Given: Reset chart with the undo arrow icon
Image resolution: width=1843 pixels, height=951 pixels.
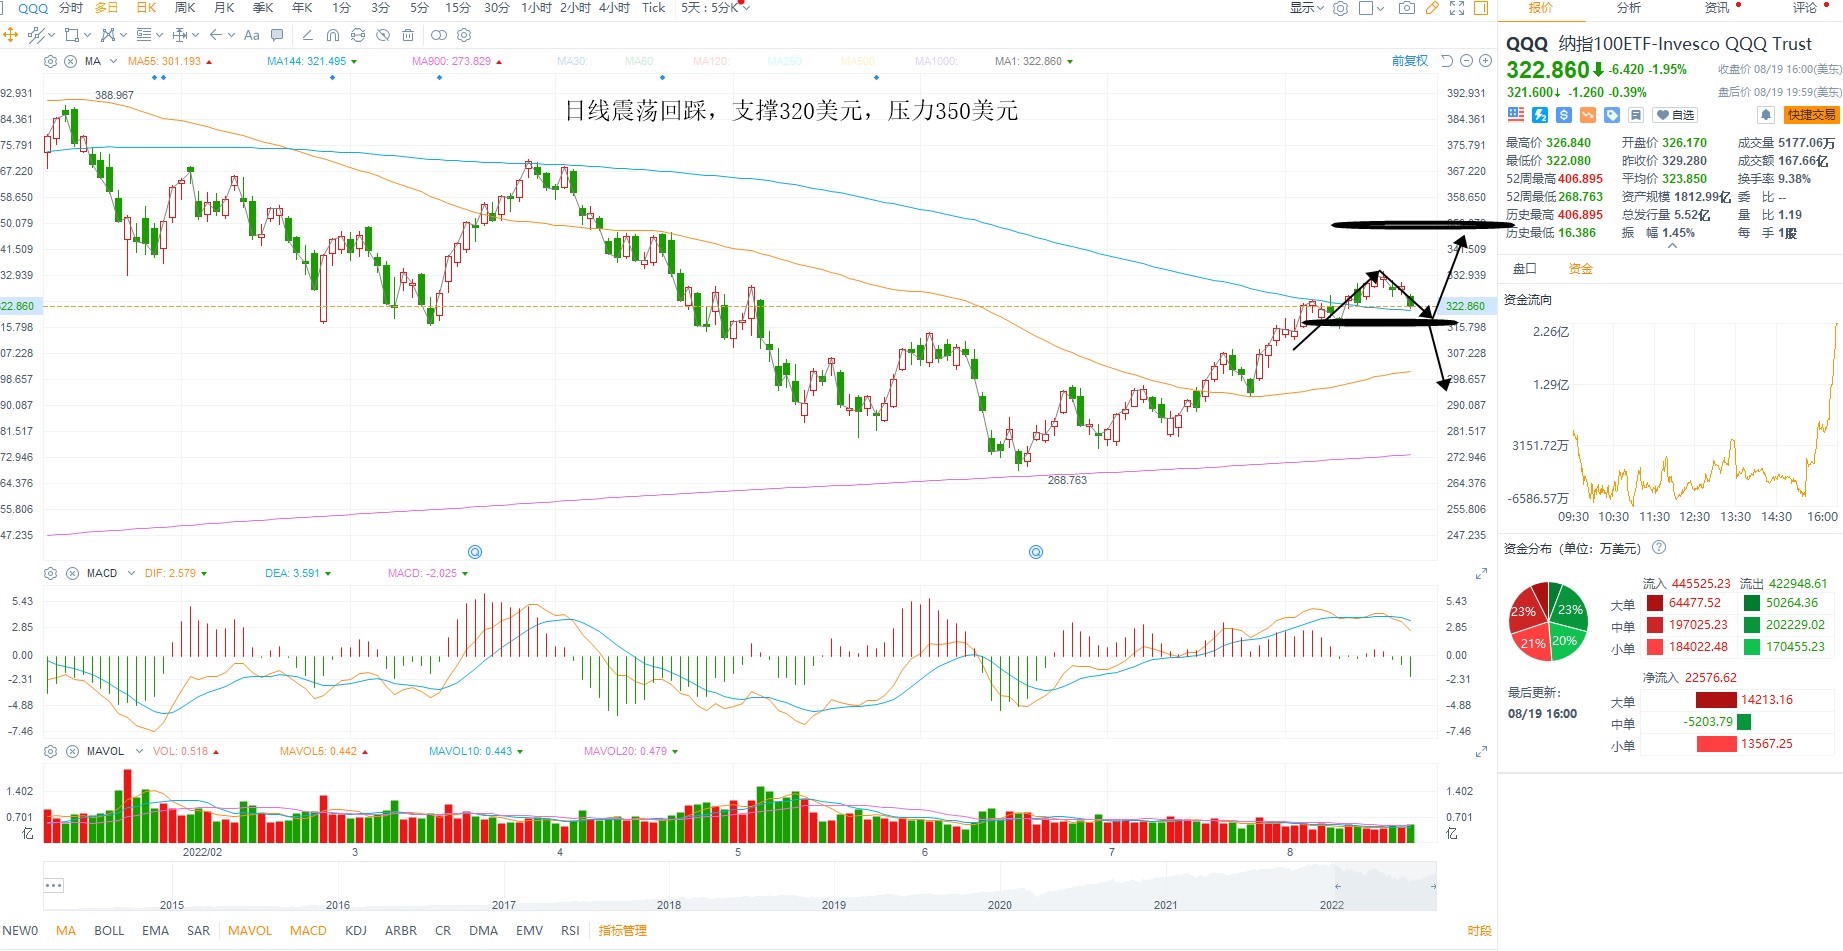Looking at the screenshot, I should 1447,61.
